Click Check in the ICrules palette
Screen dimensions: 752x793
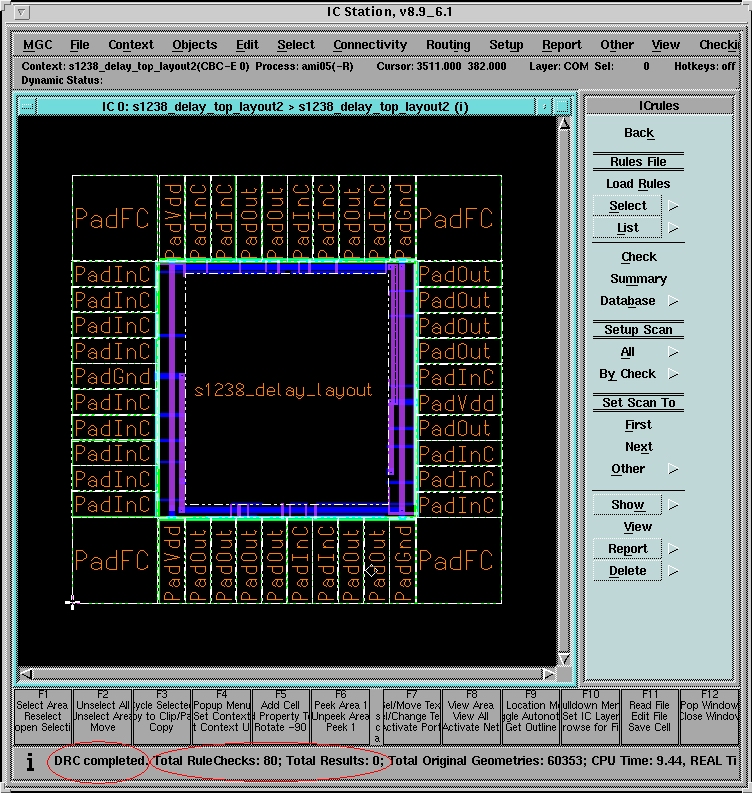coord(638,257)
